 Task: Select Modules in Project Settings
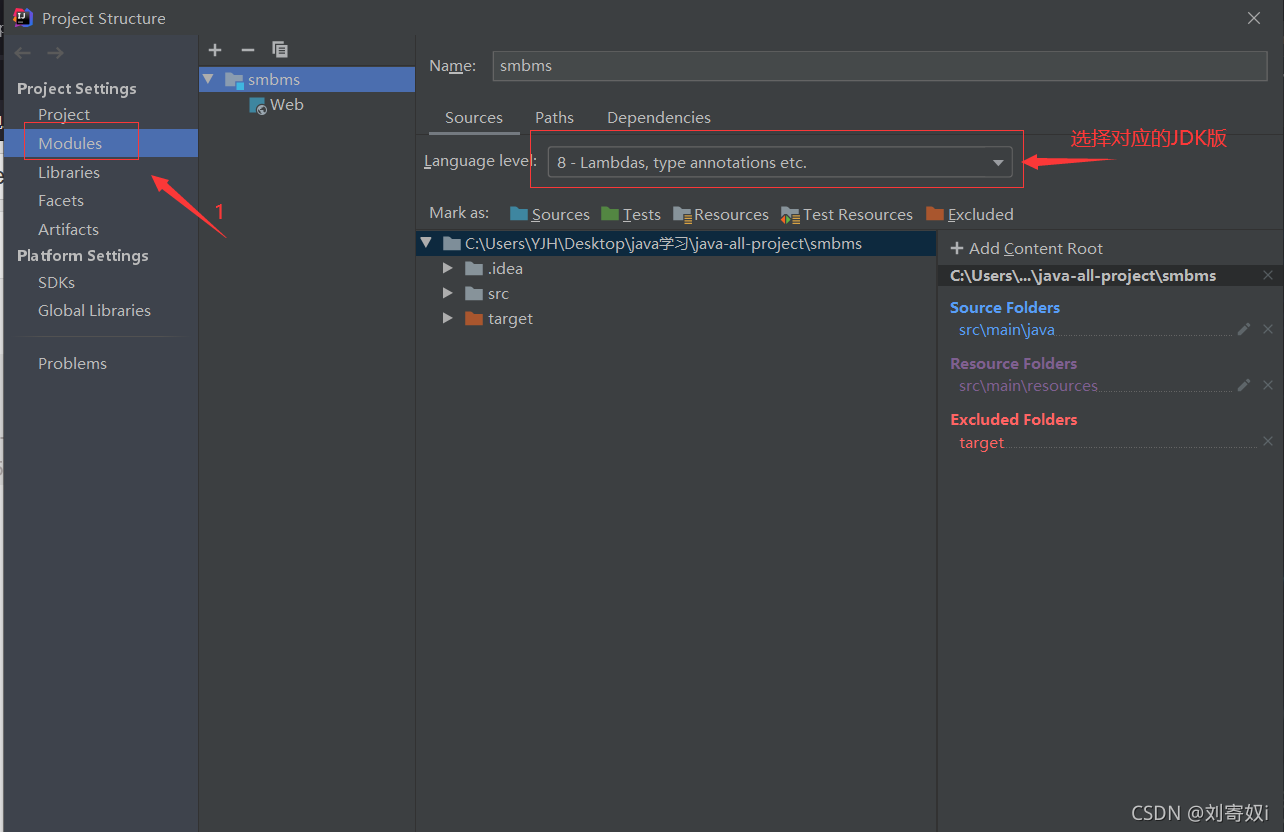(70, 143)
